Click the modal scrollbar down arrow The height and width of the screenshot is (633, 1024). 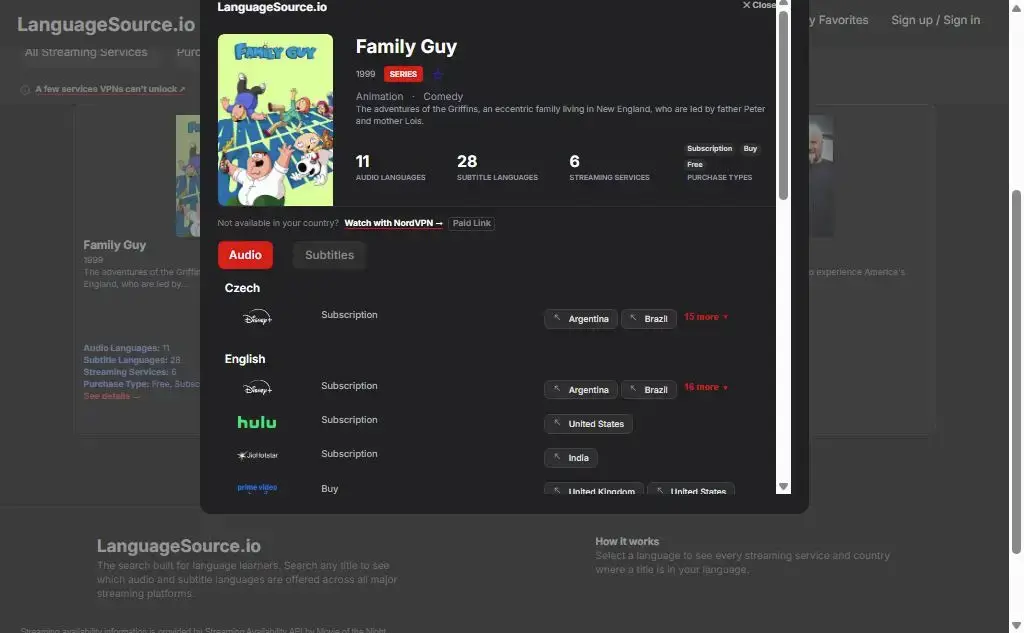(x=784, y=487)
